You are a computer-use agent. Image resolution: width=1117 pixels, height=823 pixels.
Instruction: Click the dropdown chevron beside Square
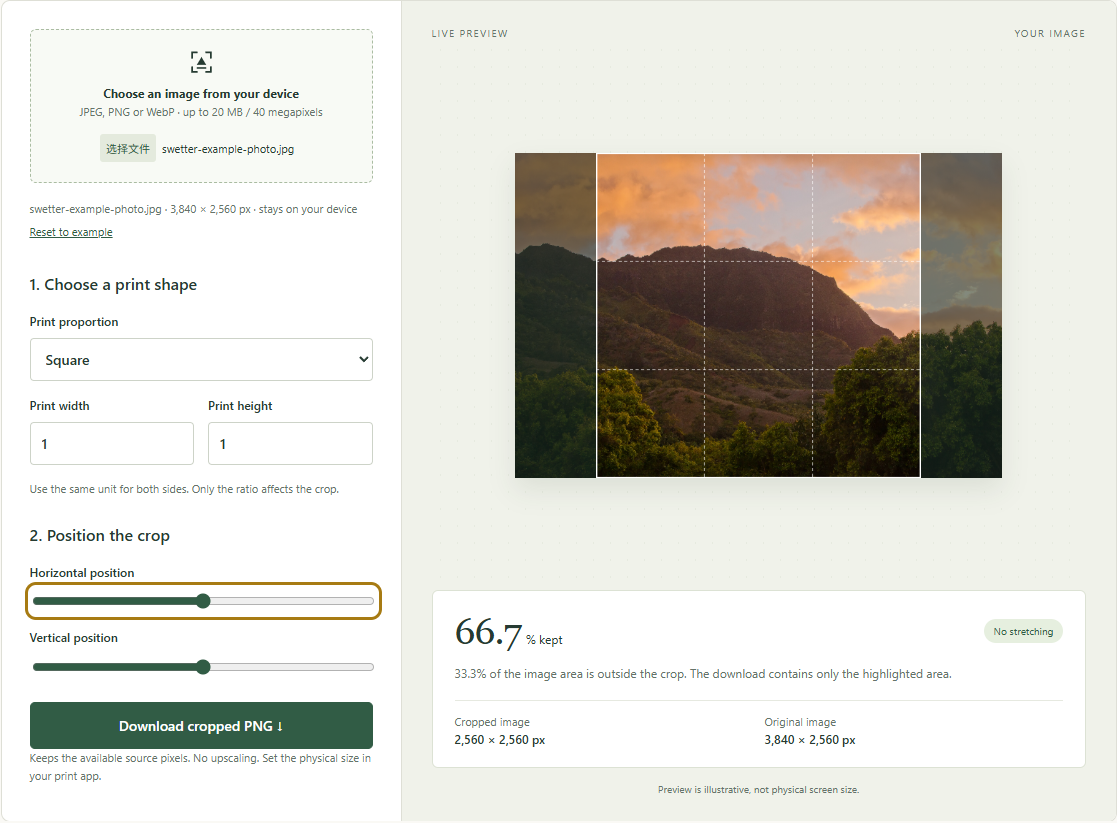pos(363,359)
